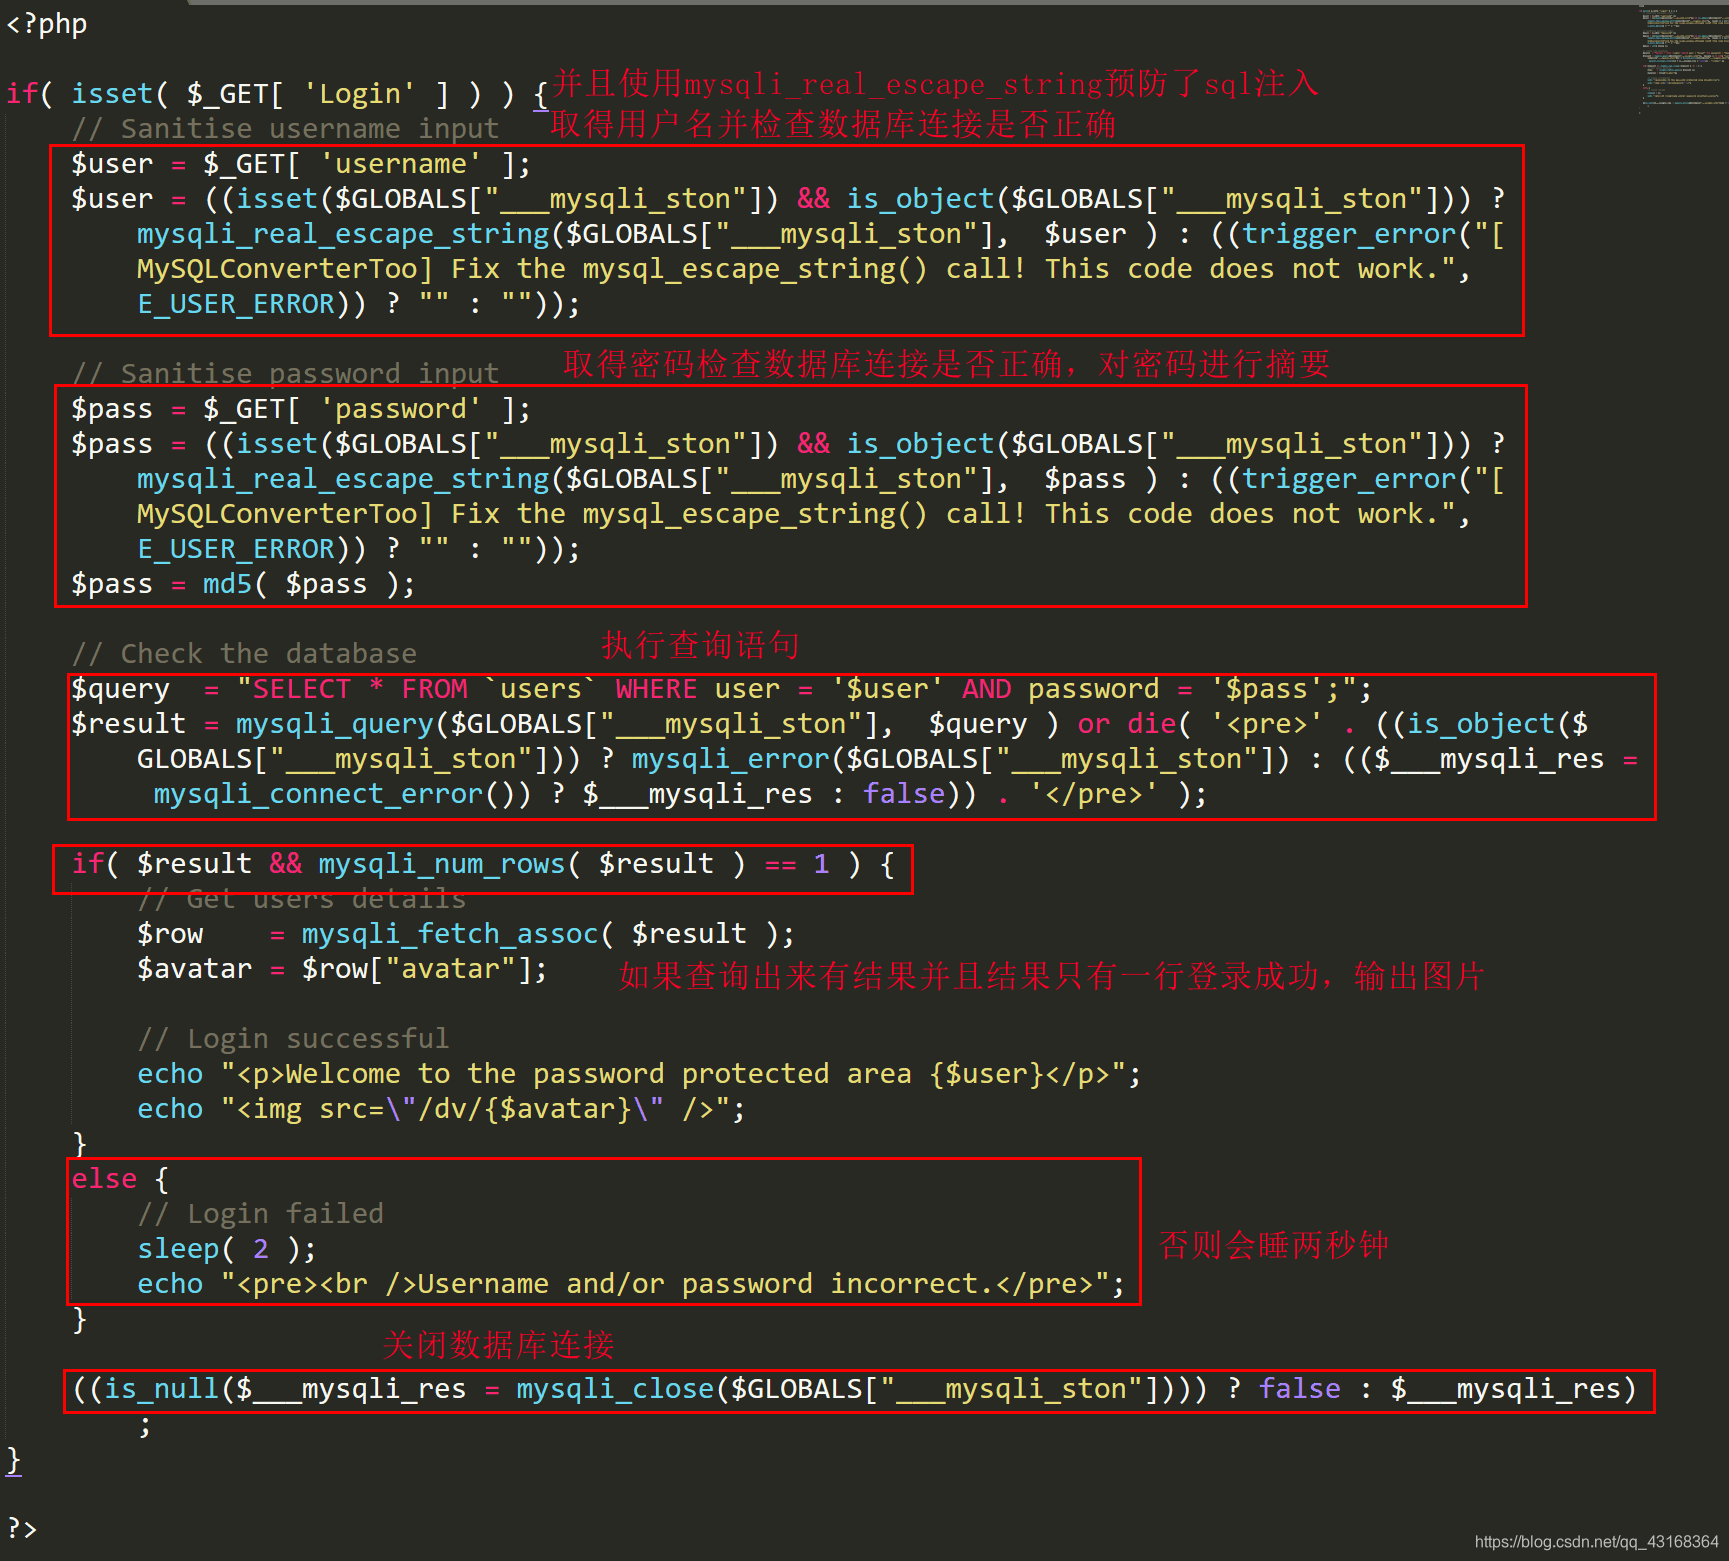Place cursor on the "<?php" opening tag

(x=47, y=23)
